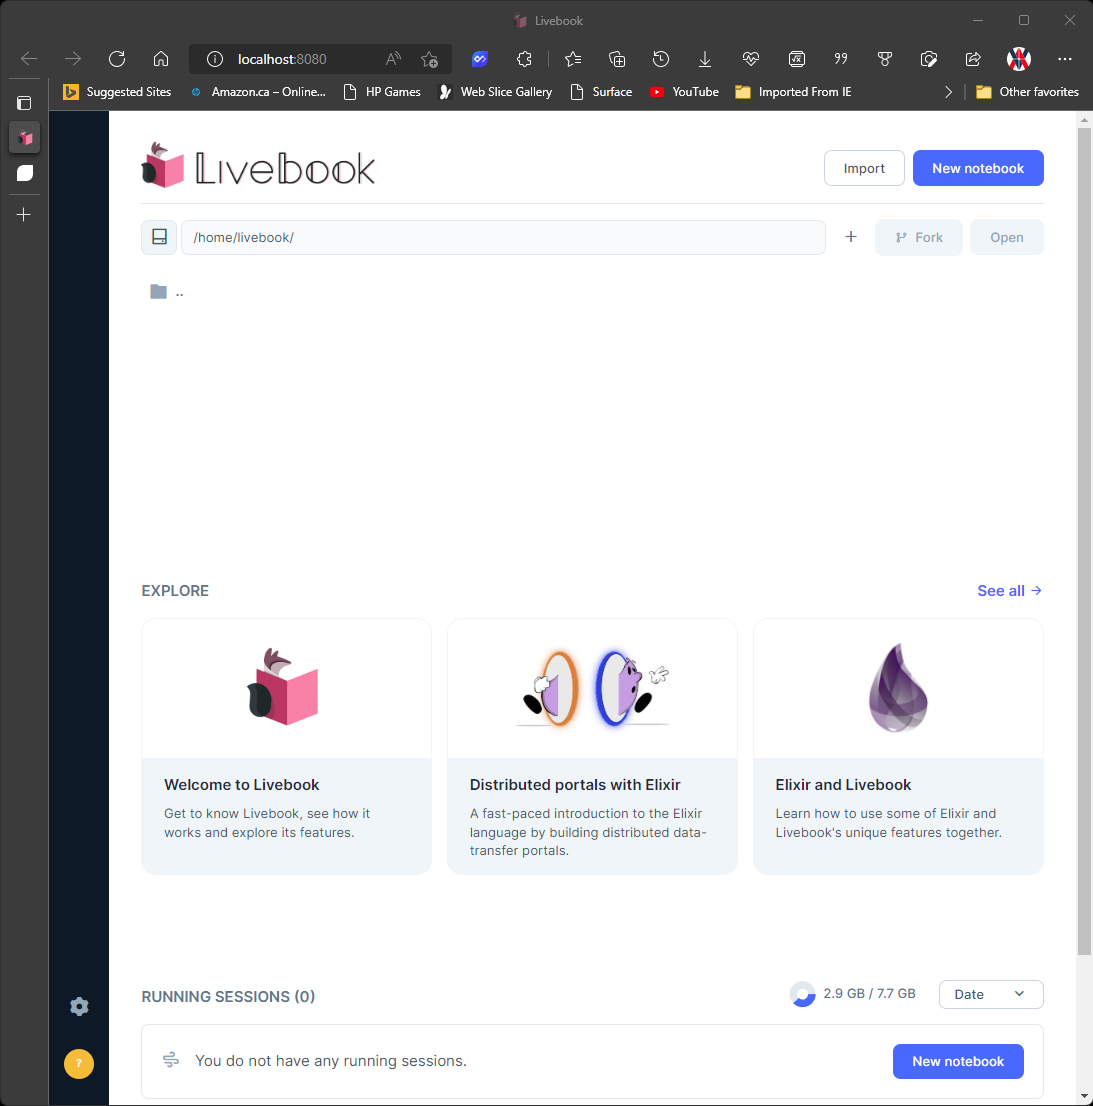The width and height of the screenshot is (1093, 1106).
Task: Open HP Games bookmark
Action: (x=381, y=92)
